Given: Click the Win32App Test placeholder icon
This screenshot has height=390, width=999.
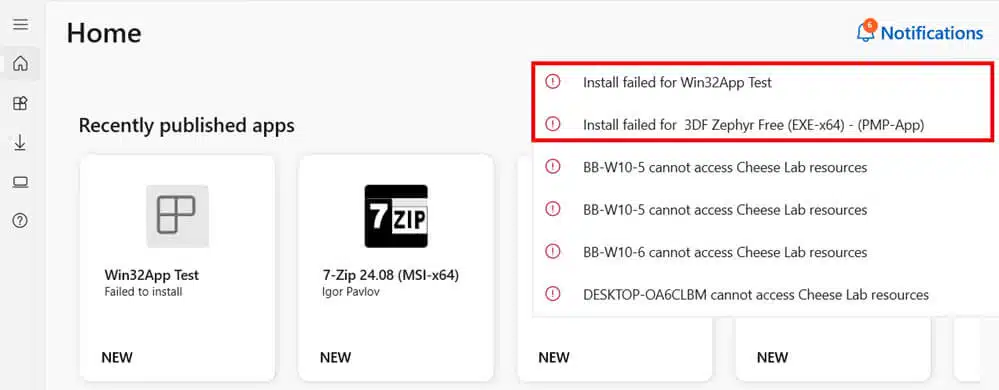Looking at the screenshot, I should (177, 216).
